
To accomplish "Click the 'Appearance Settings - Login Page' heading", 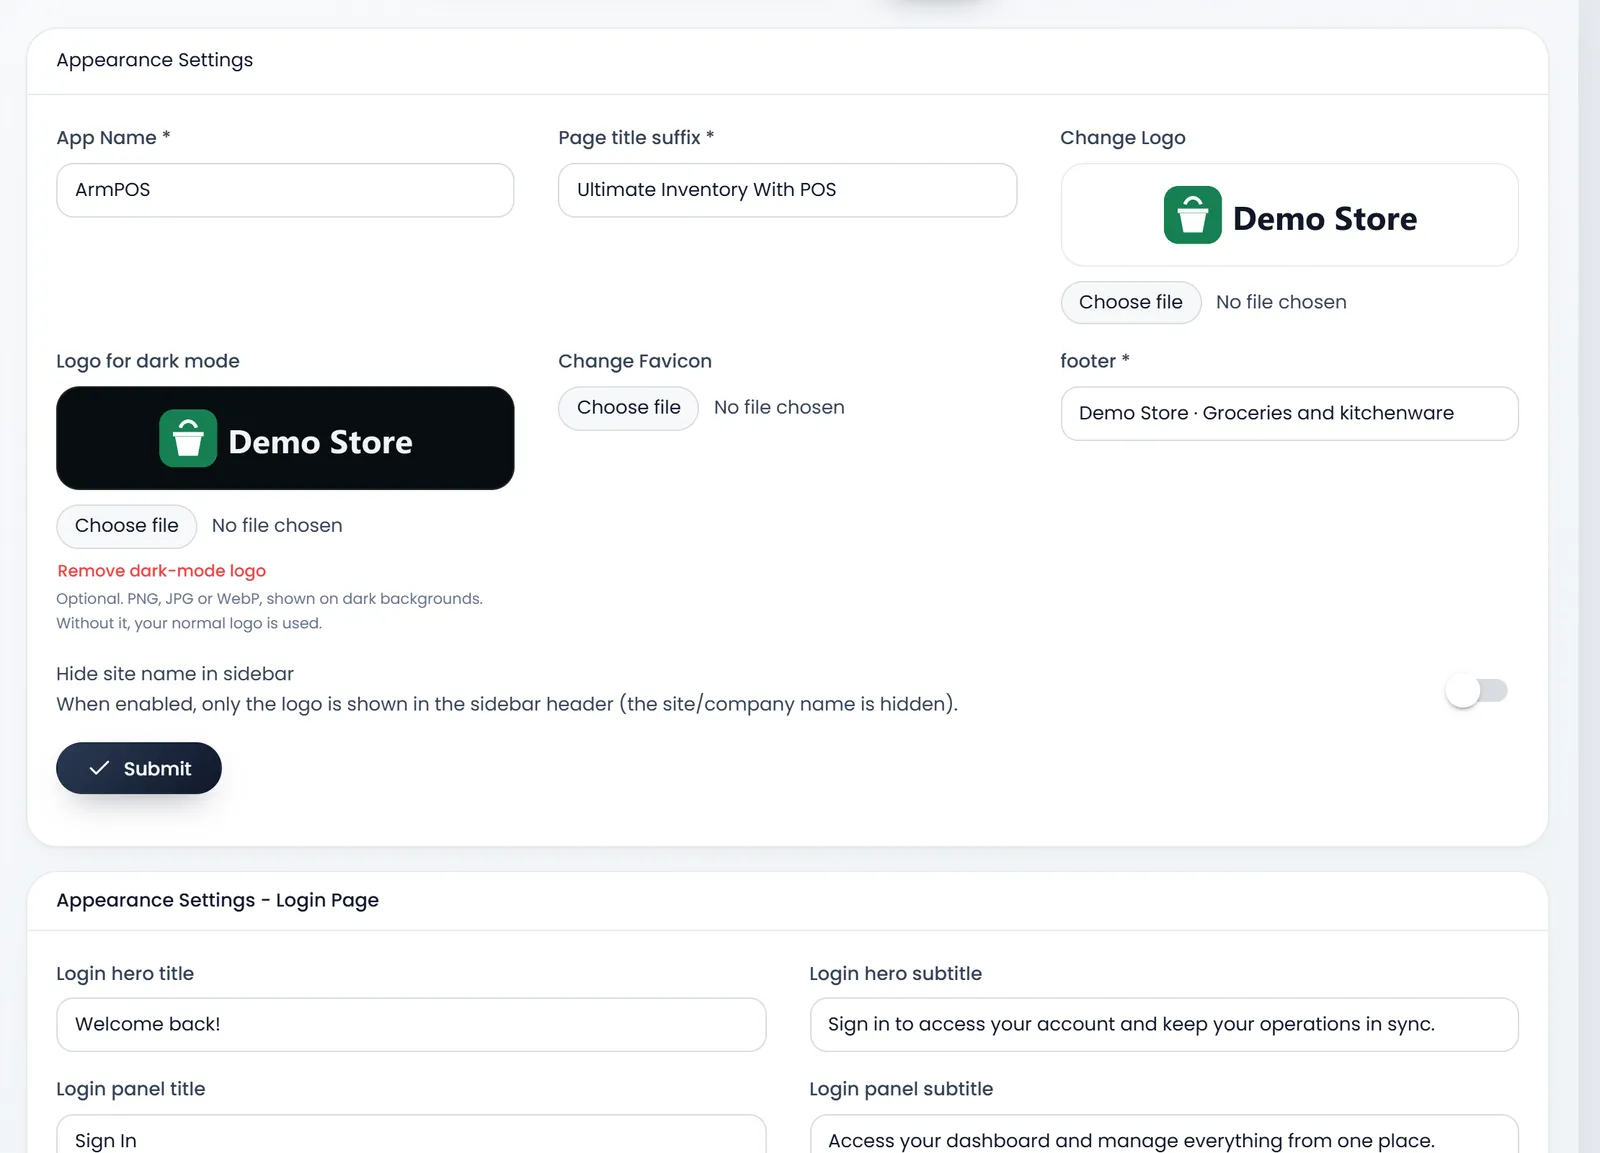I will coord(217,900).
